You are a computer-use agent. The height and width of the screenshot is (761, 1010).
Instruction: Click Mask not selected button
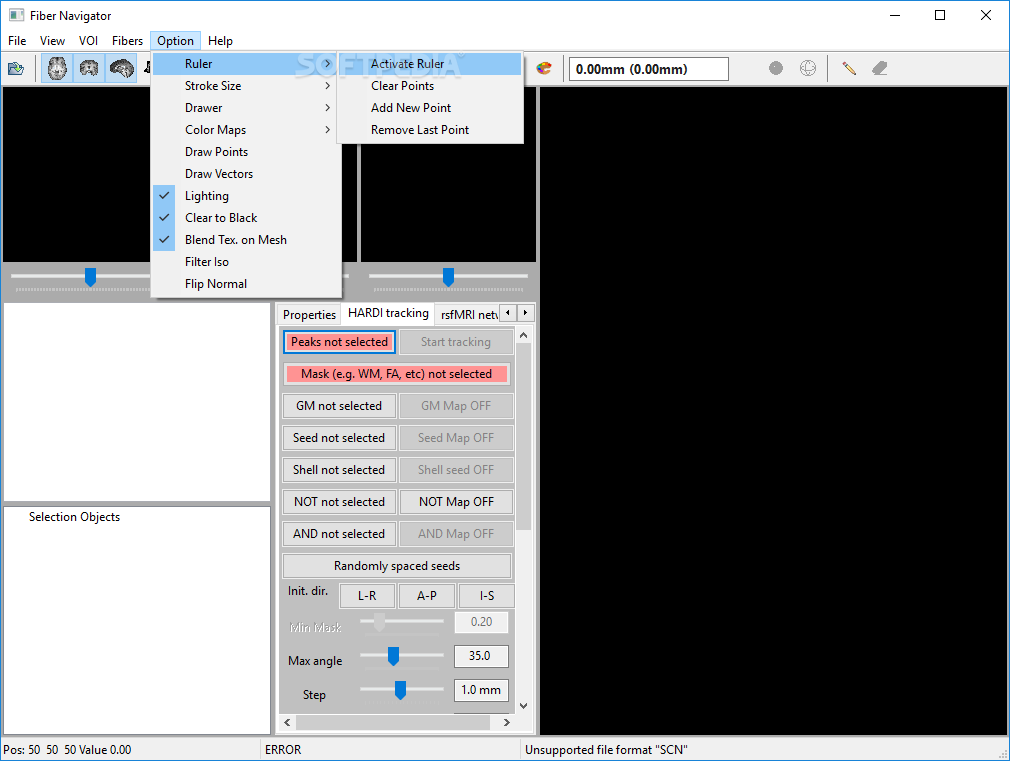tap(397, 374)
